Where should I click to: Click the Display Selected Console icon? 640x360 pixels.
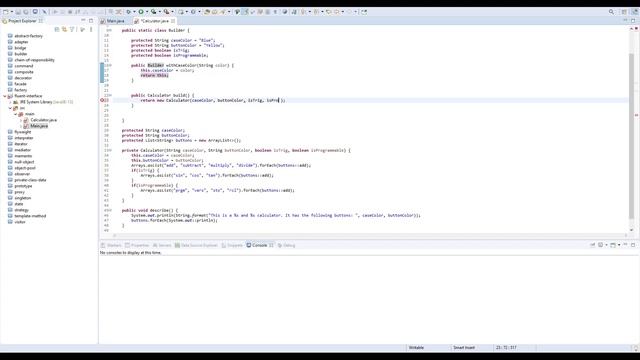pyautogui.click(x=601, y=245)
